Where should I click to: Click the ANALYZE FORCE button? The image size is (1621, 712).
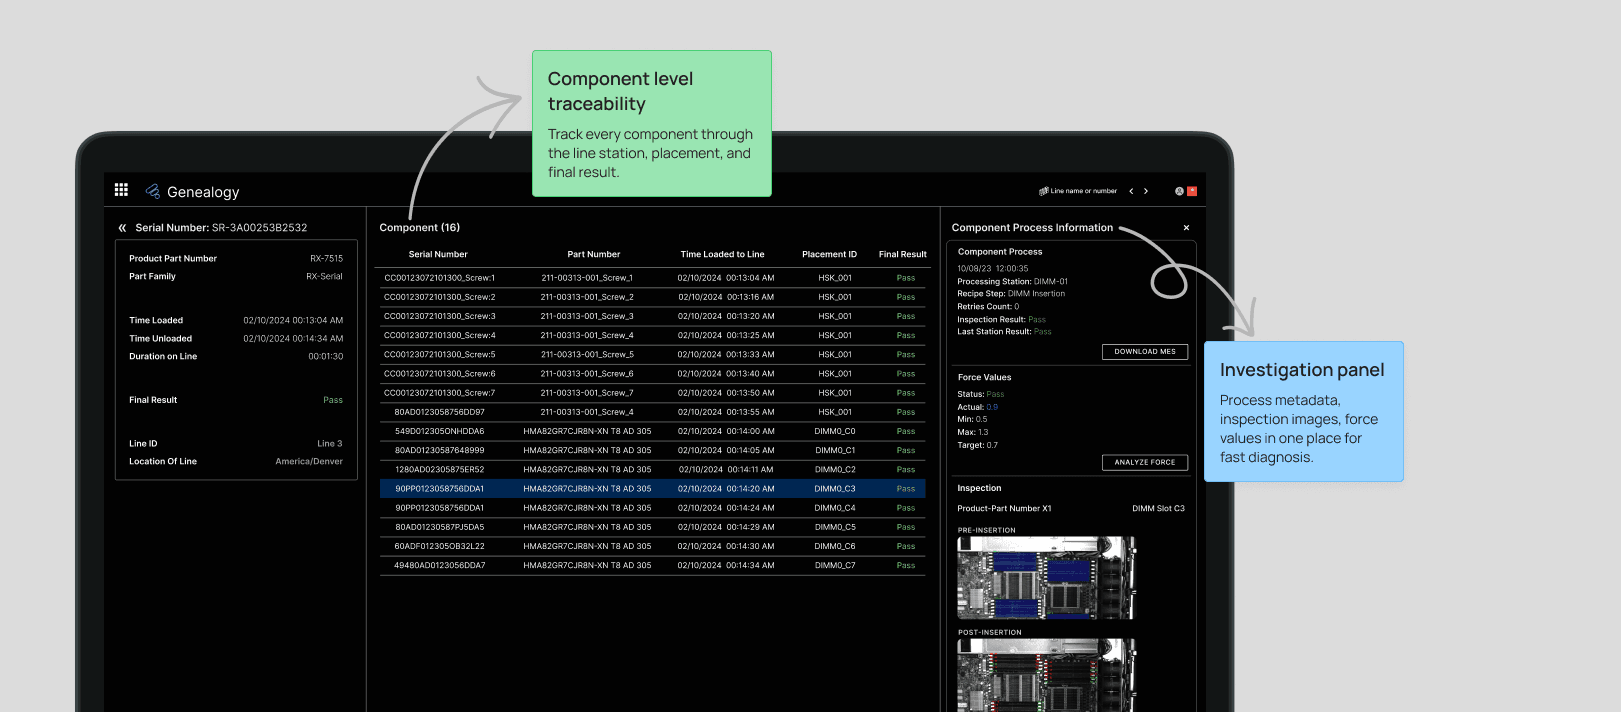click(1145, 462)
